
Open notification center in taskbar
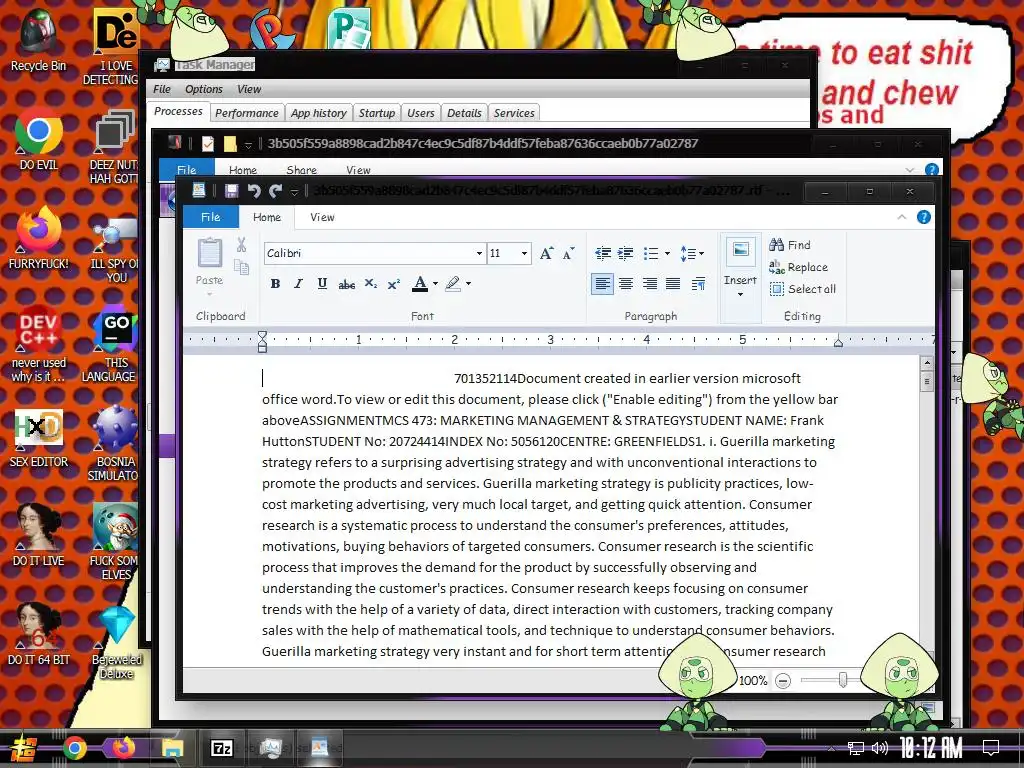991,748
